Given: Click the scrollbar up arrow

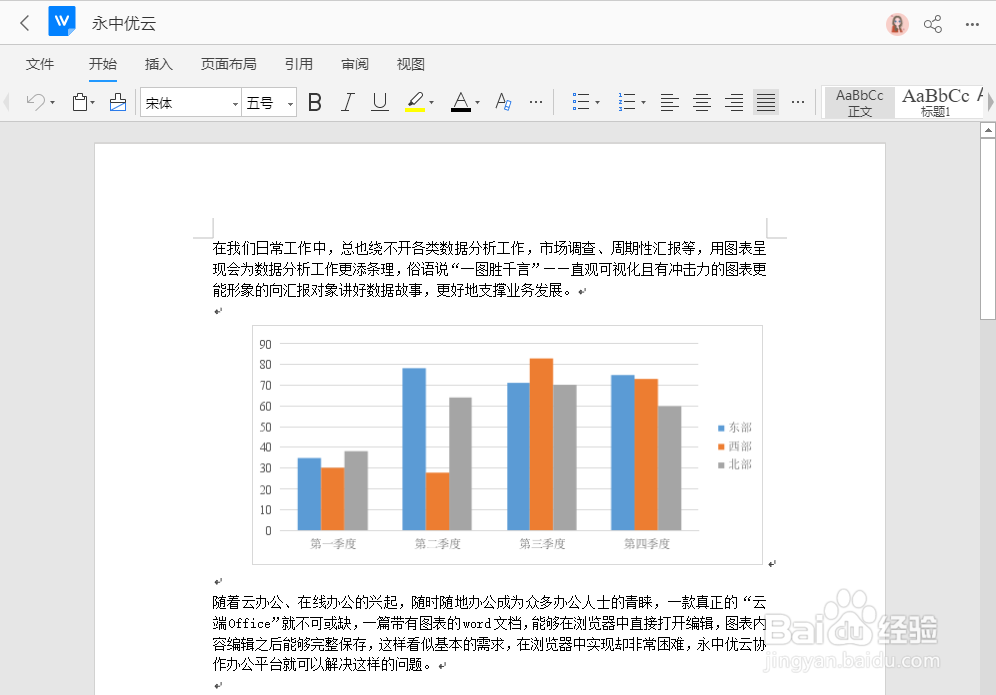Looking at the screenshot, I should click(x=988, y=130).
